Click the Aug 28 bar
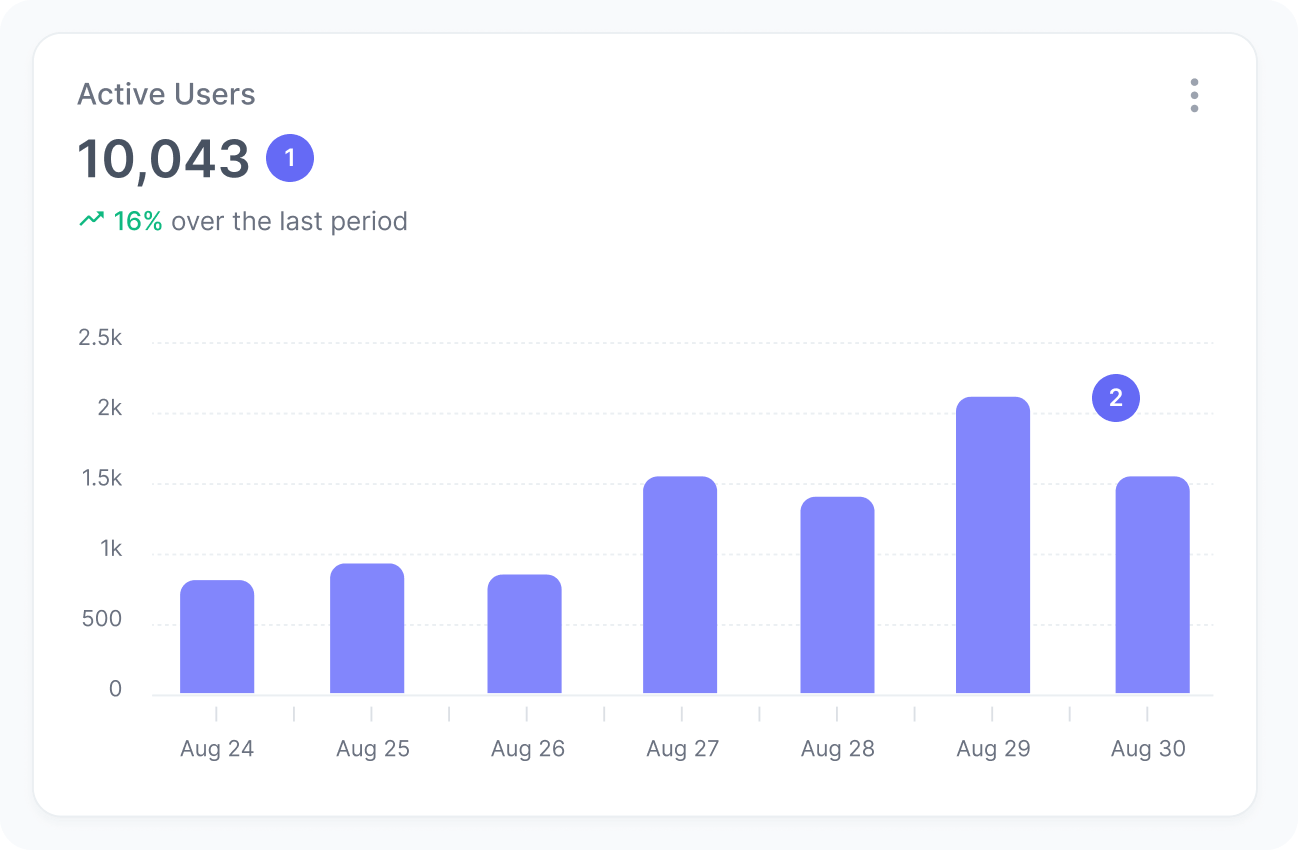The image size is (1298, 850). [838, 595]
